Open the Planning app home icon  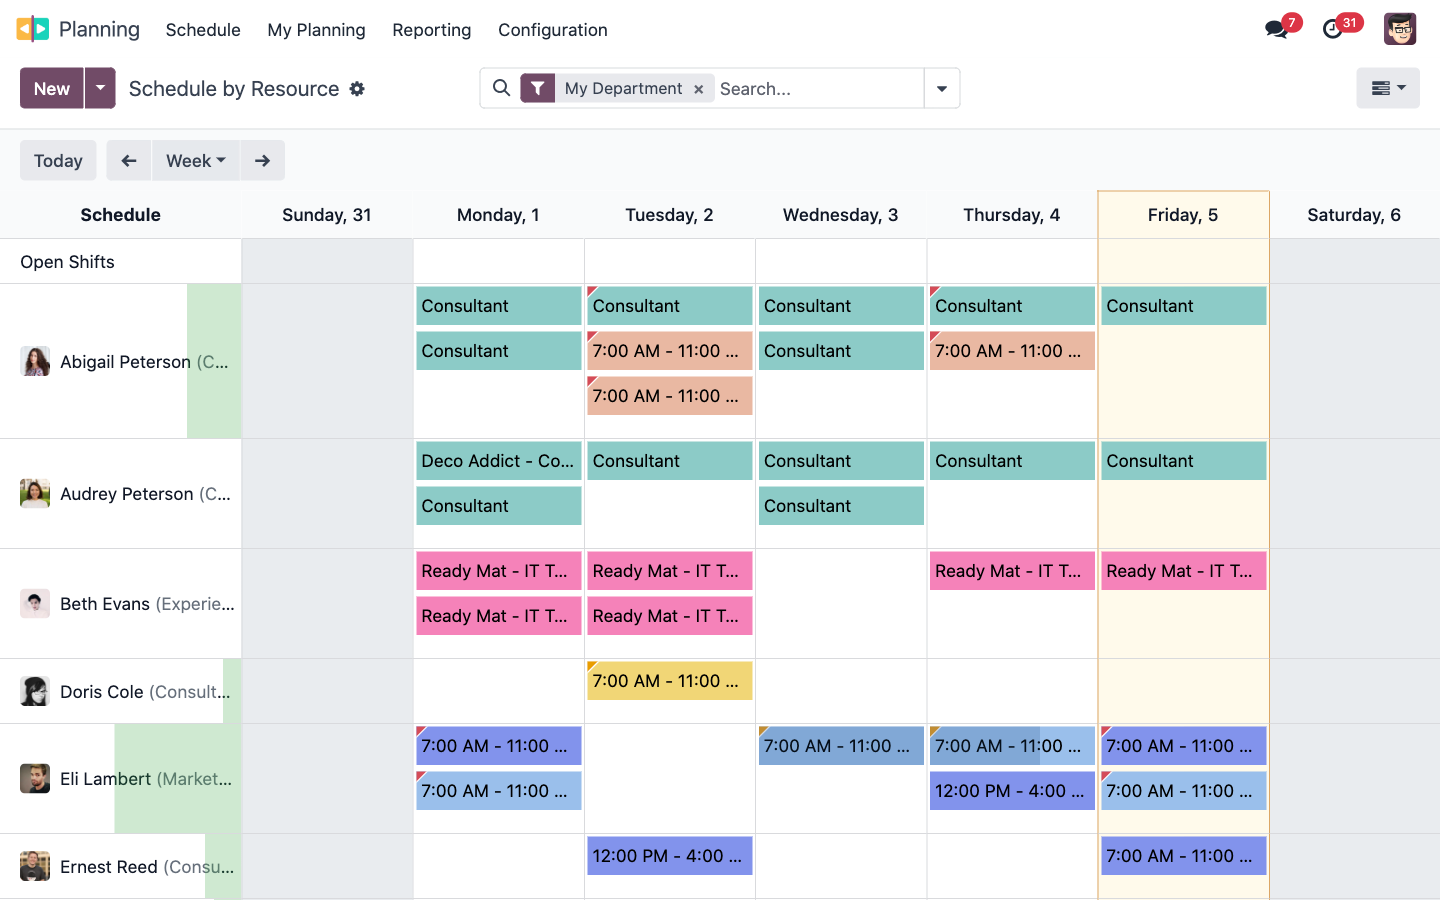(x=33, y=28)
